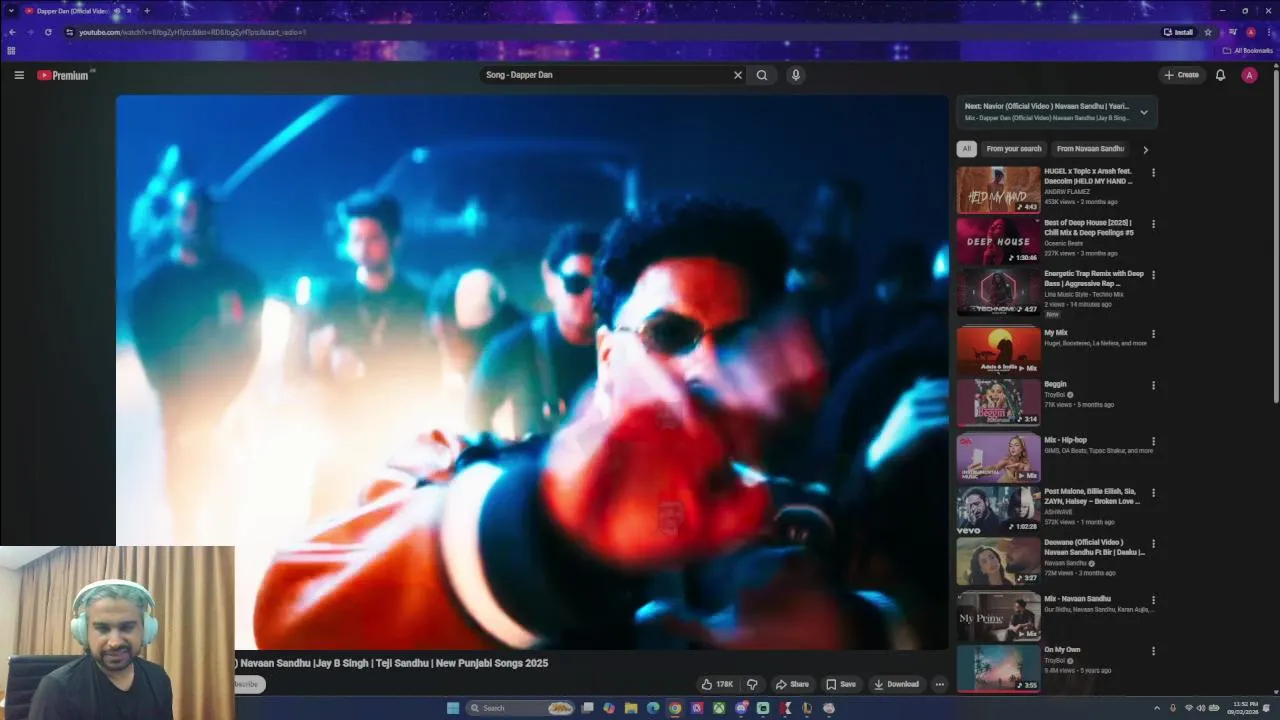This screenshot has width=1280, height=720.
Task: Open Mix - Navaan Sandhu playlist
Action: tap(1077, 599)
